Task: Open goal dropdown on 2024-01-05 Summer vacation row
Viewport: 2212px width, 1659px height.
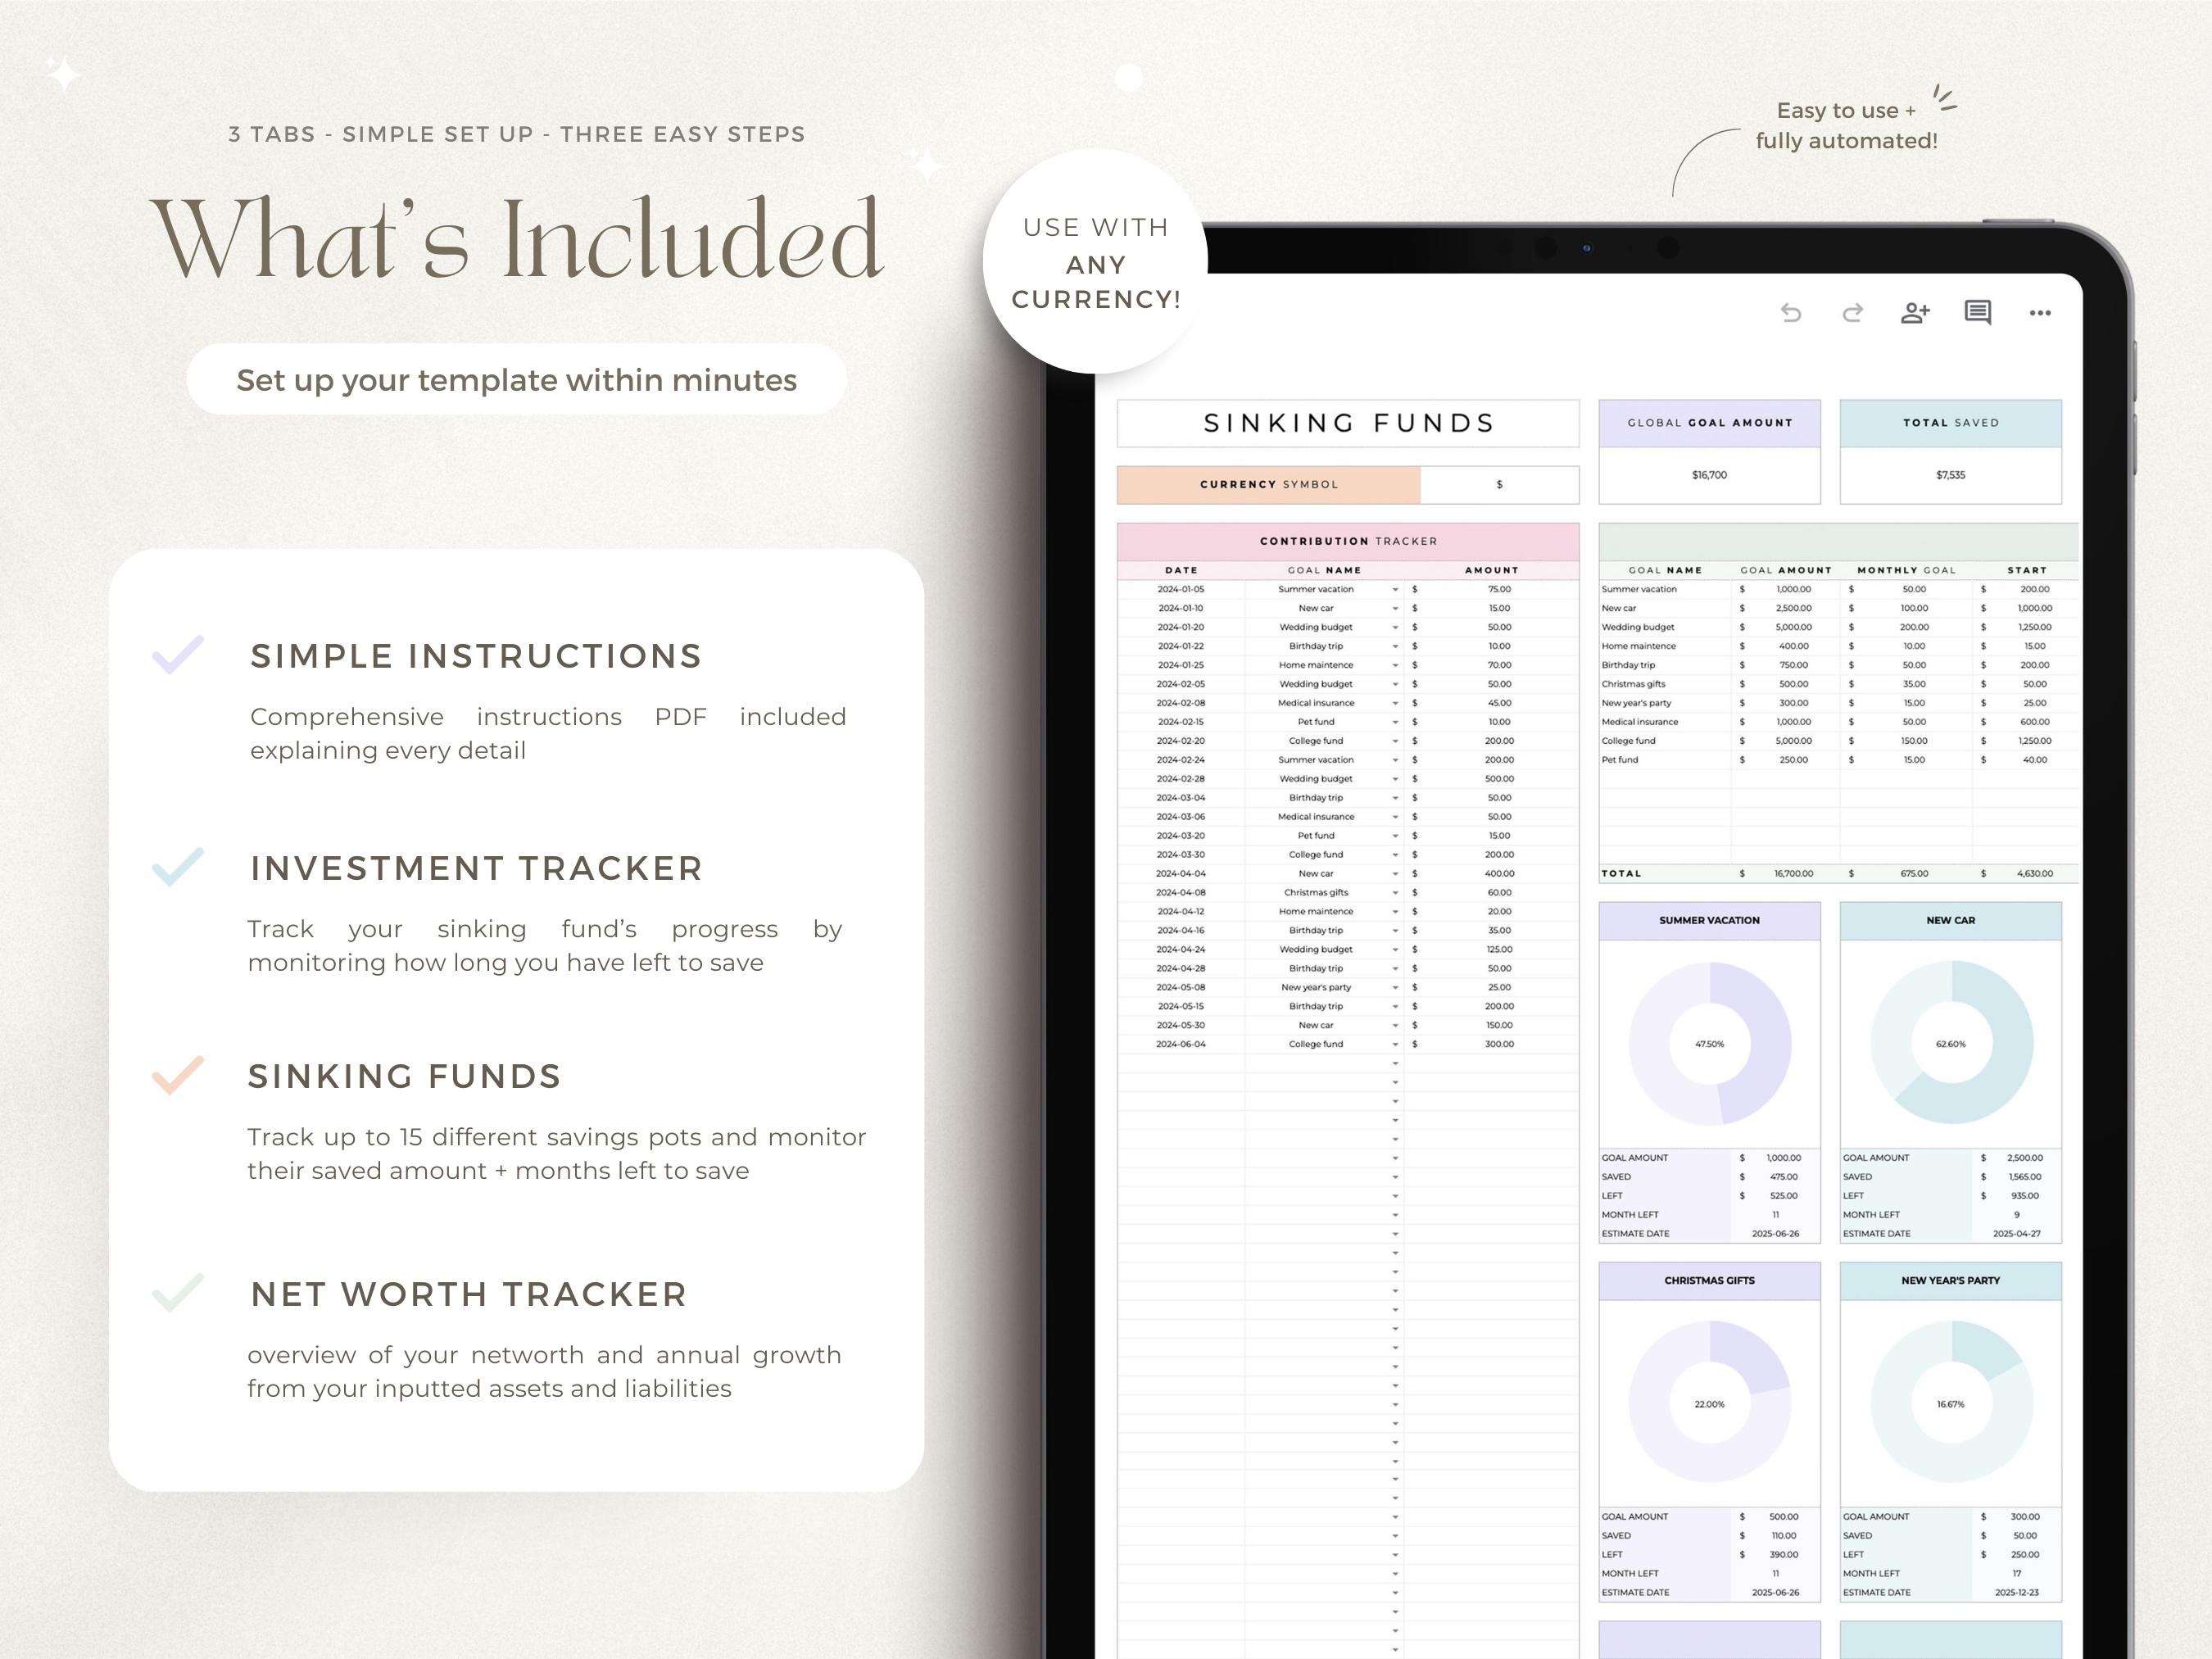Action: pos(1395,590)
